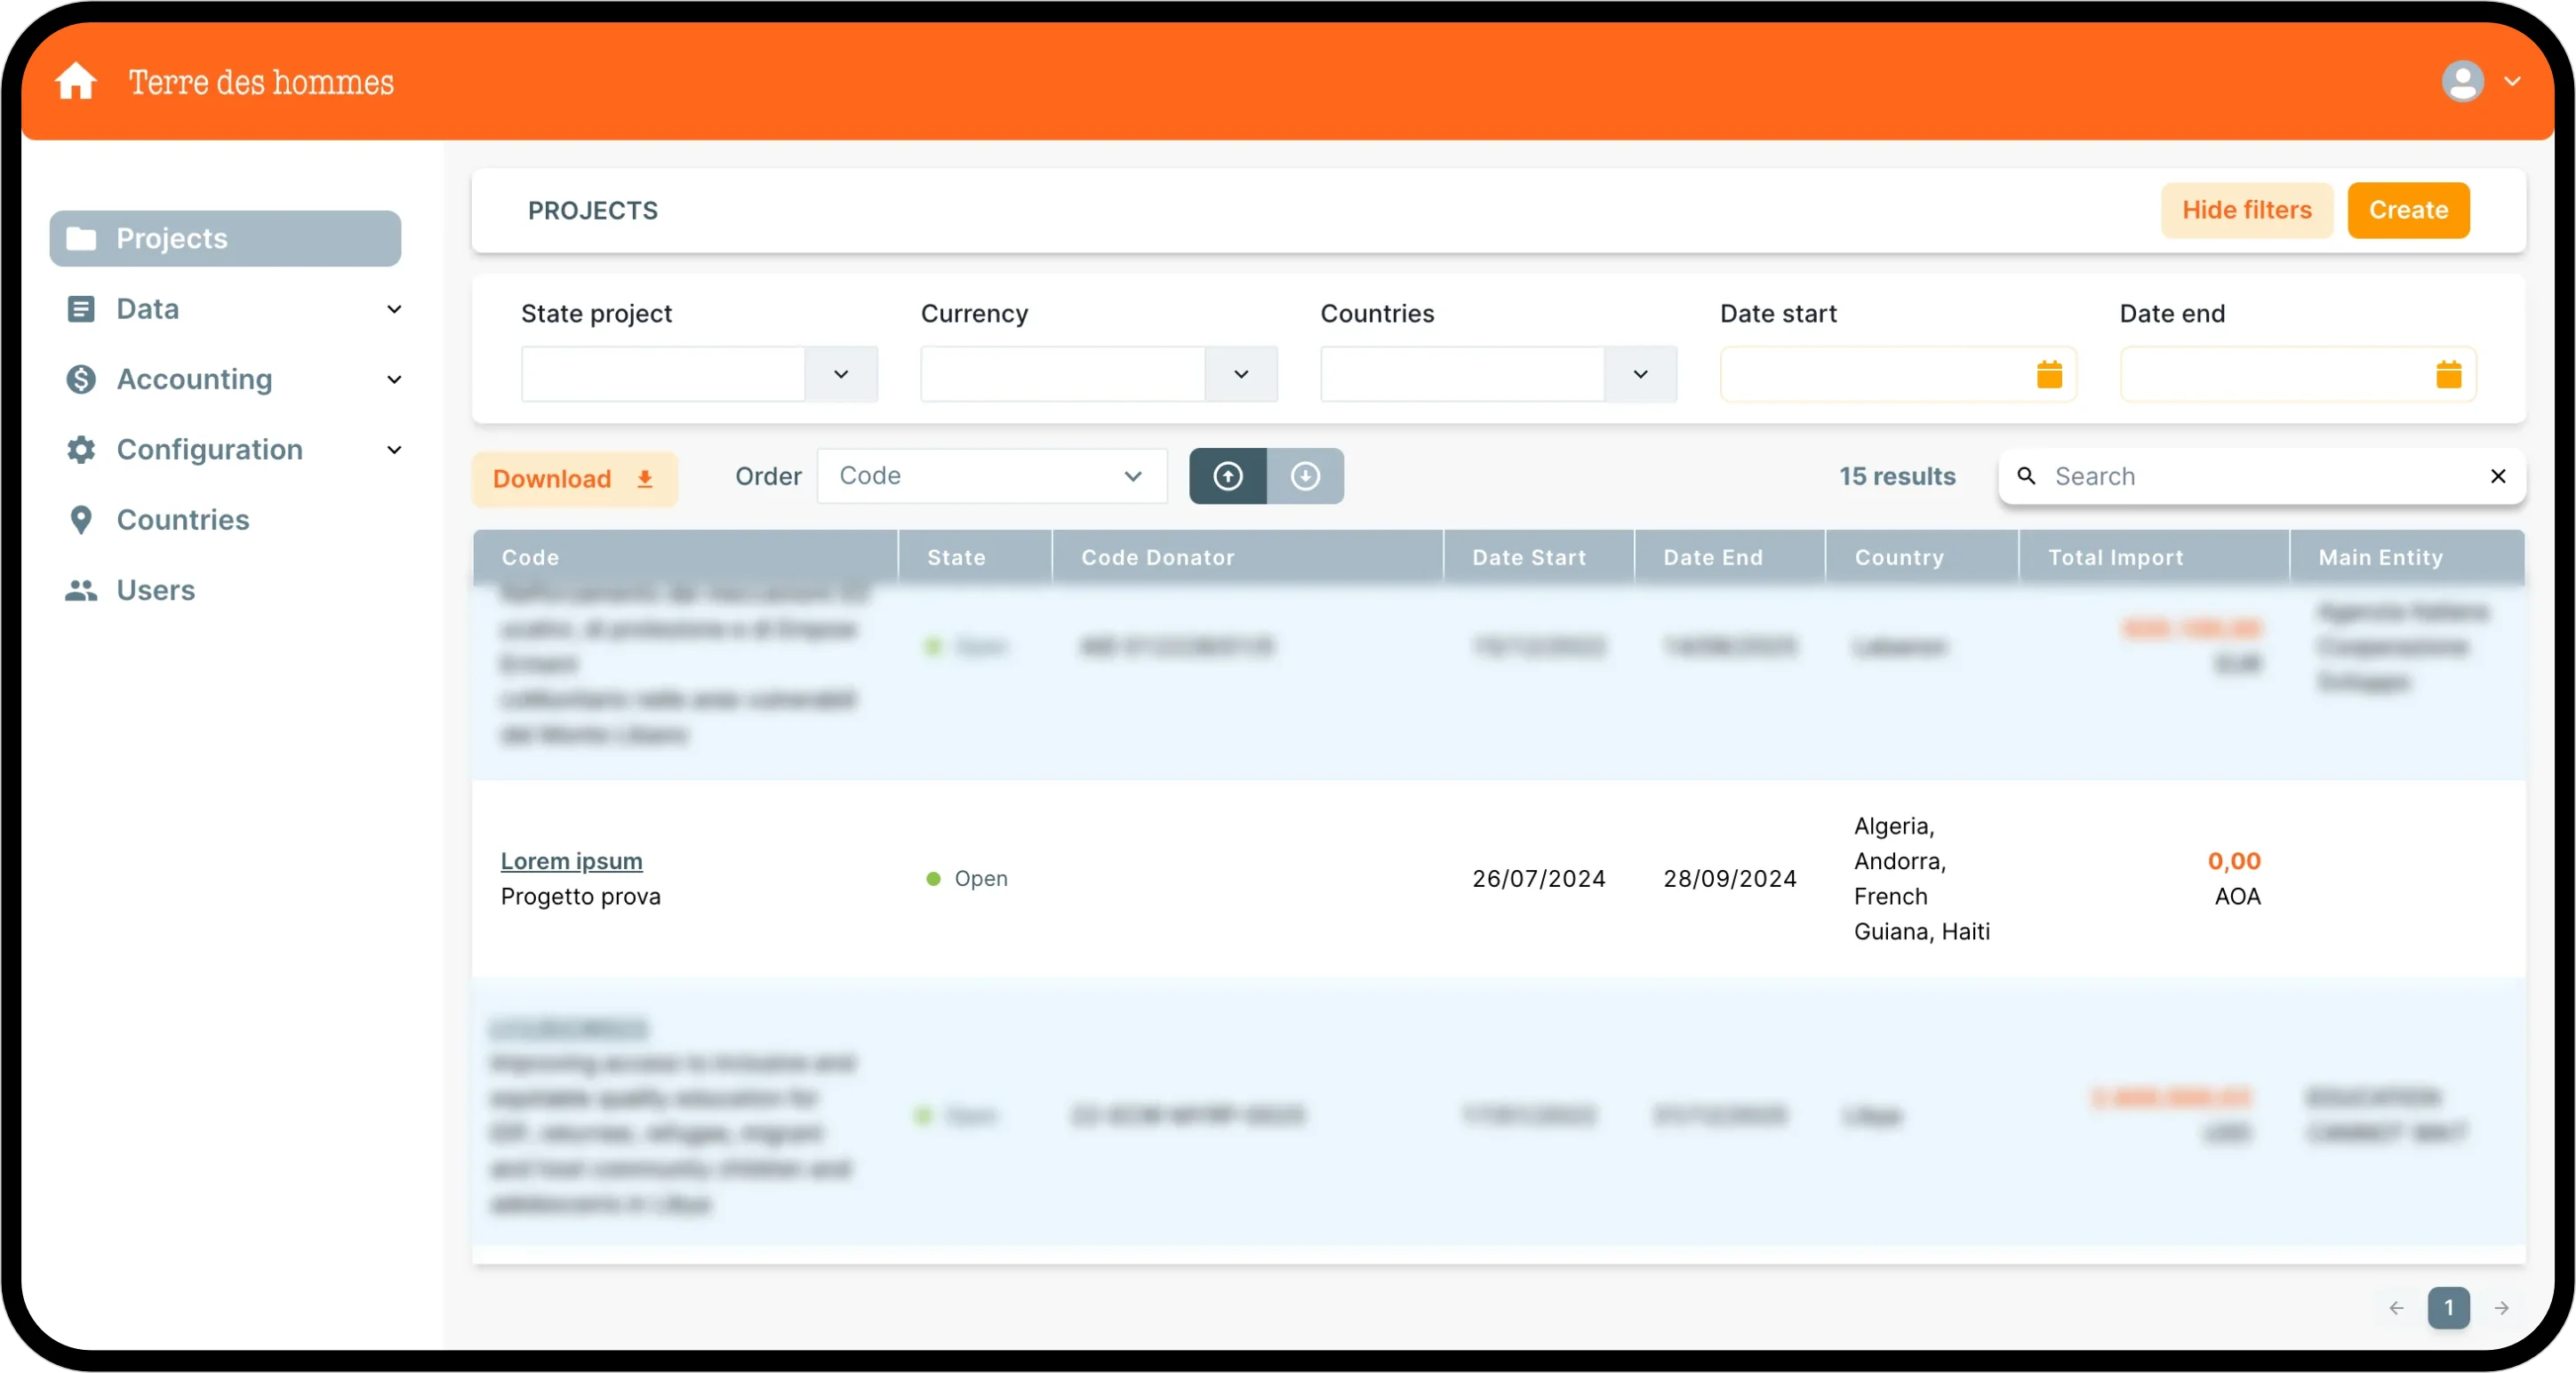Set ascending sort order toggle
Image resolution: width=2576 pixels, height=1373 pixels.
[x=1227, y=476]
